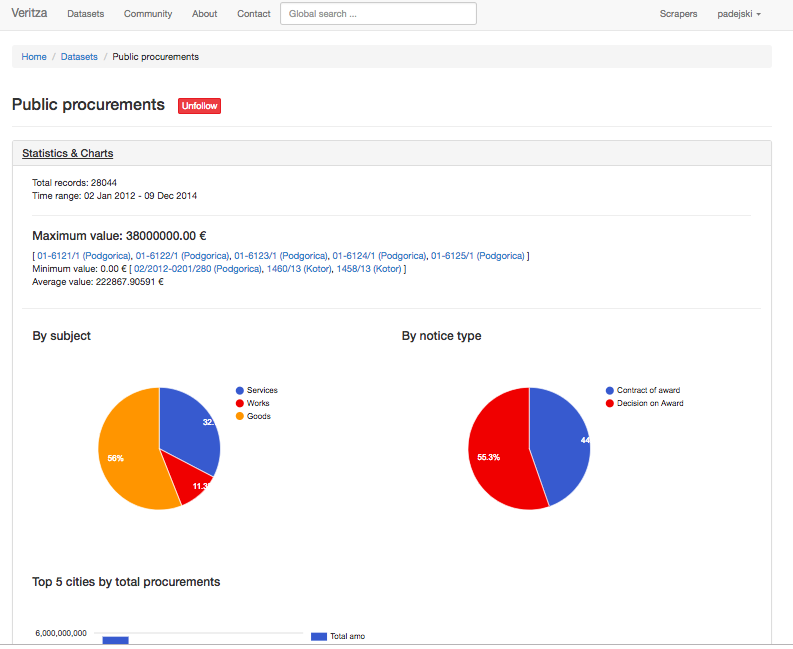The height and width of the screenshot is (649, 793).
Task: Open procurement 1460/13 (Kotor)
Action: click(x=299, y=269)
